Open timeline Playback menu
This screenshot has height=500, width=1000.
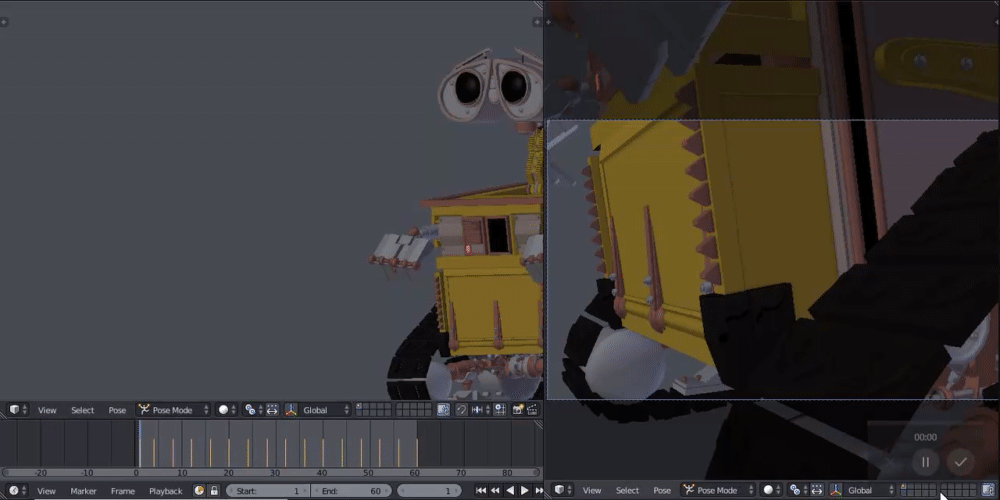tap(165, 491)
